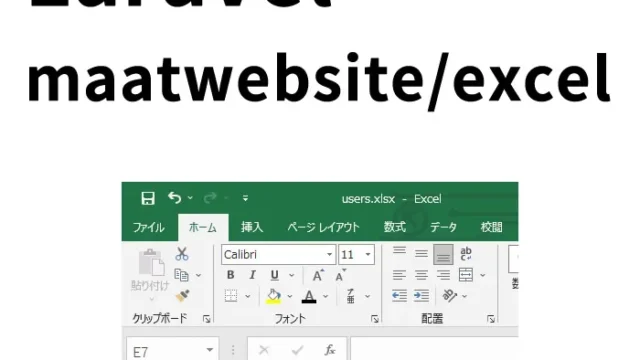Toggle Middle Align vertical alignment
This screenshot has height=360, width=640.
(421, 254)
